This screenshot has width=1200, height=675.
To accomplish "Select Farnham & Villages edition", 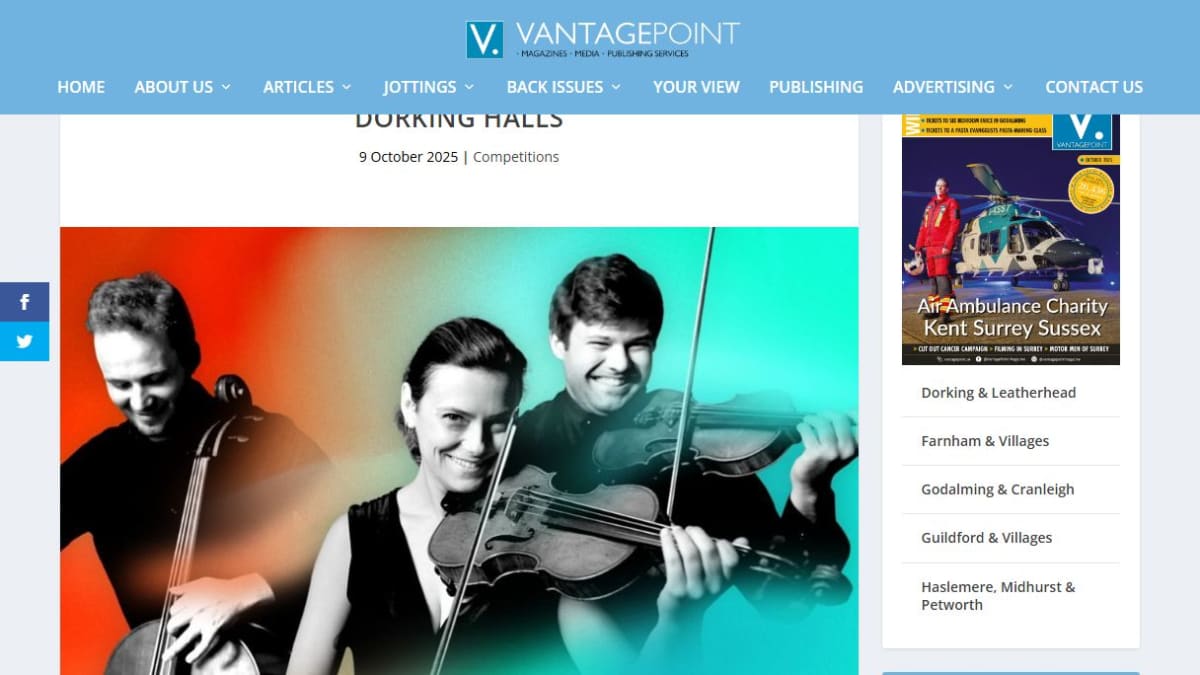I will [x=985, y=441].
